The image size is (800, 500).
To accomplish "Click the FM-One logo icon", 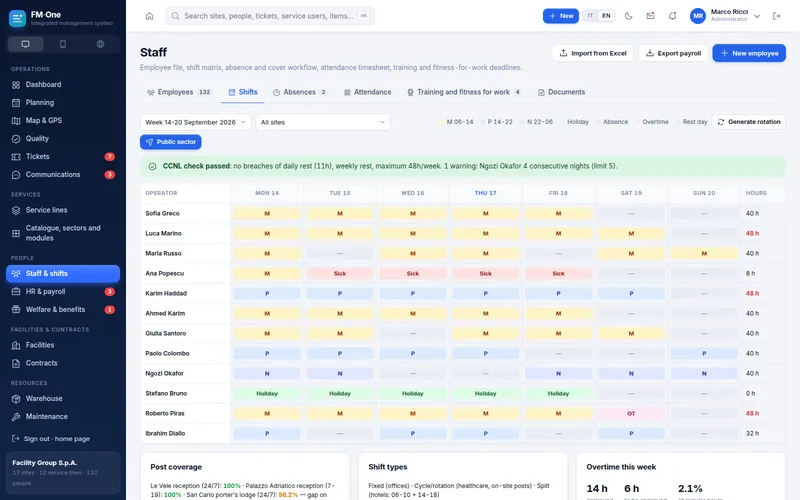I will pos(17,18).
